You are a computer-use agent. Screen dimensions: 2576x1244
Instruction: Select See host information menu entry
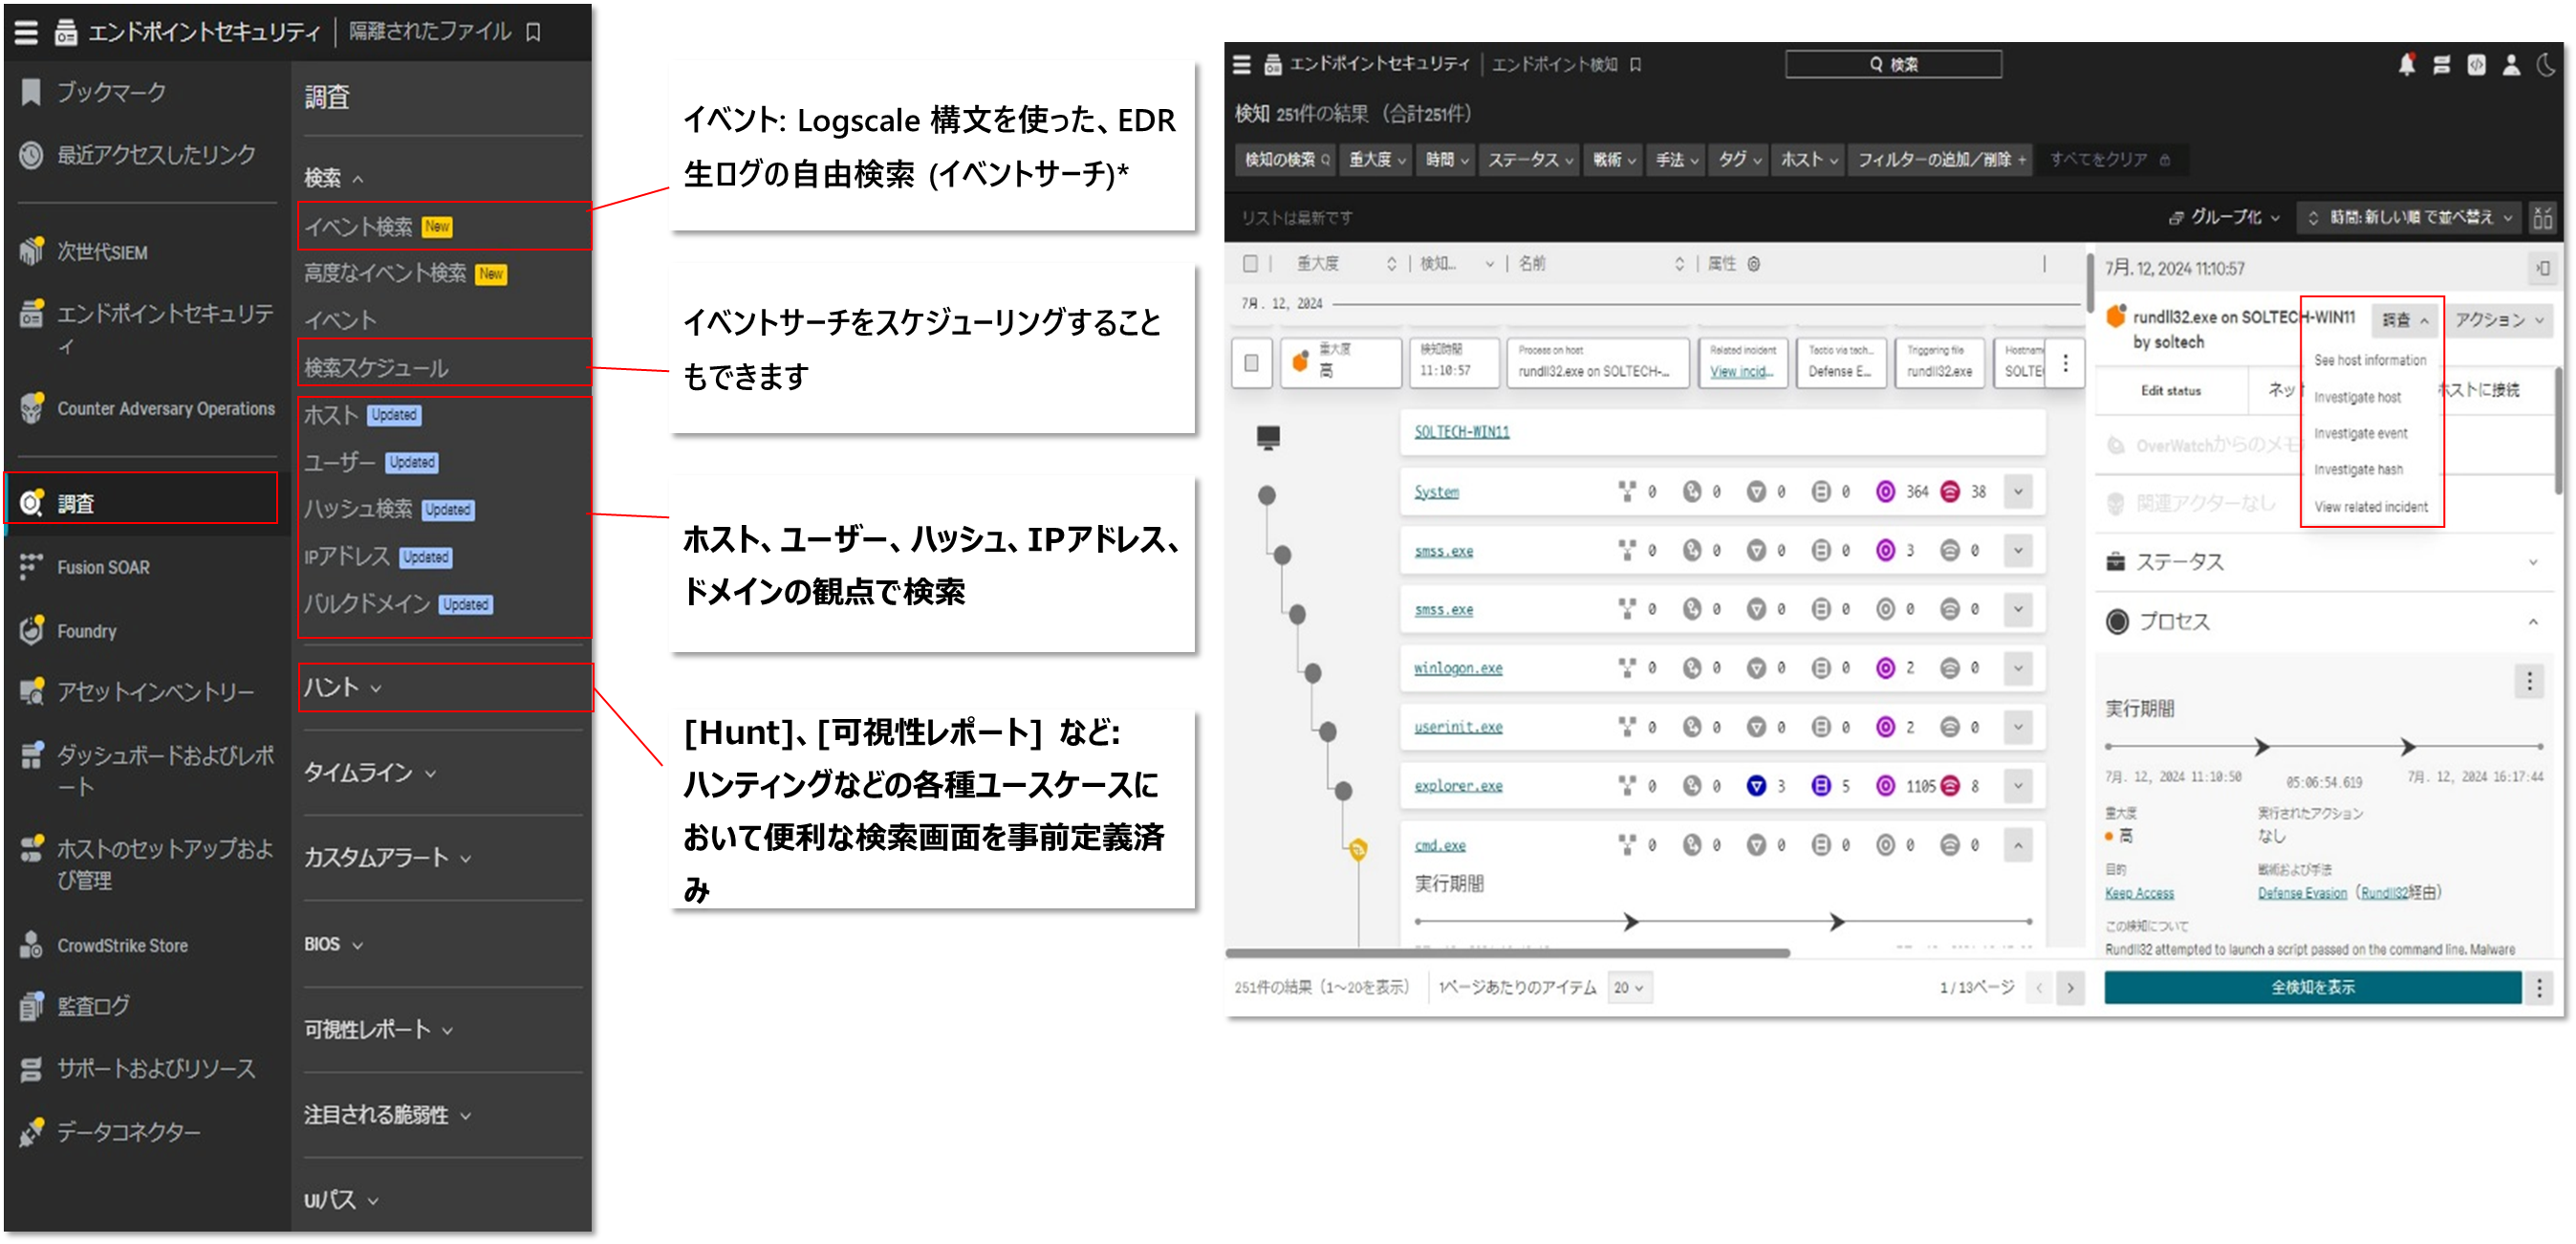pyautogui.click(x=2370, y=360)
